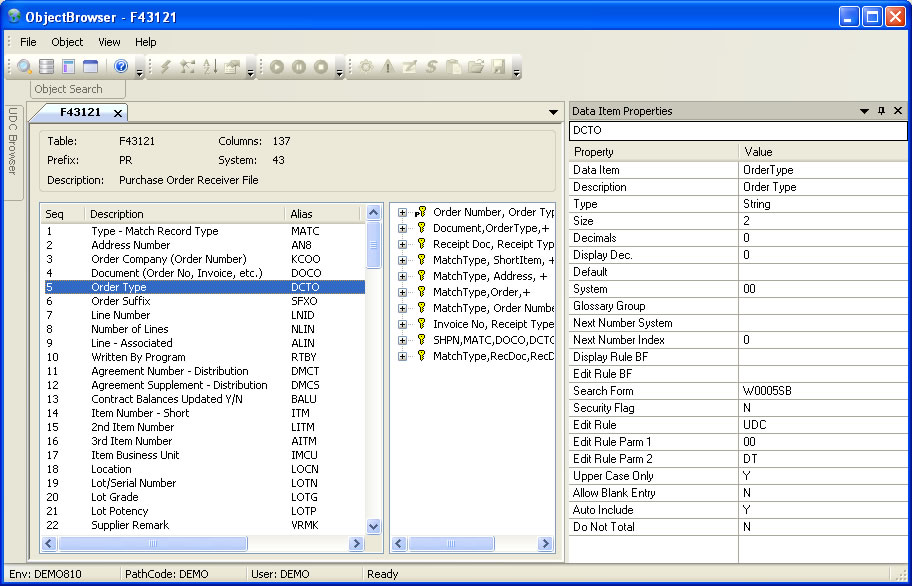This screenshot has width=912, height=586.
Task: Pin the Data Item Properties panel
Action: coord(881,111)
